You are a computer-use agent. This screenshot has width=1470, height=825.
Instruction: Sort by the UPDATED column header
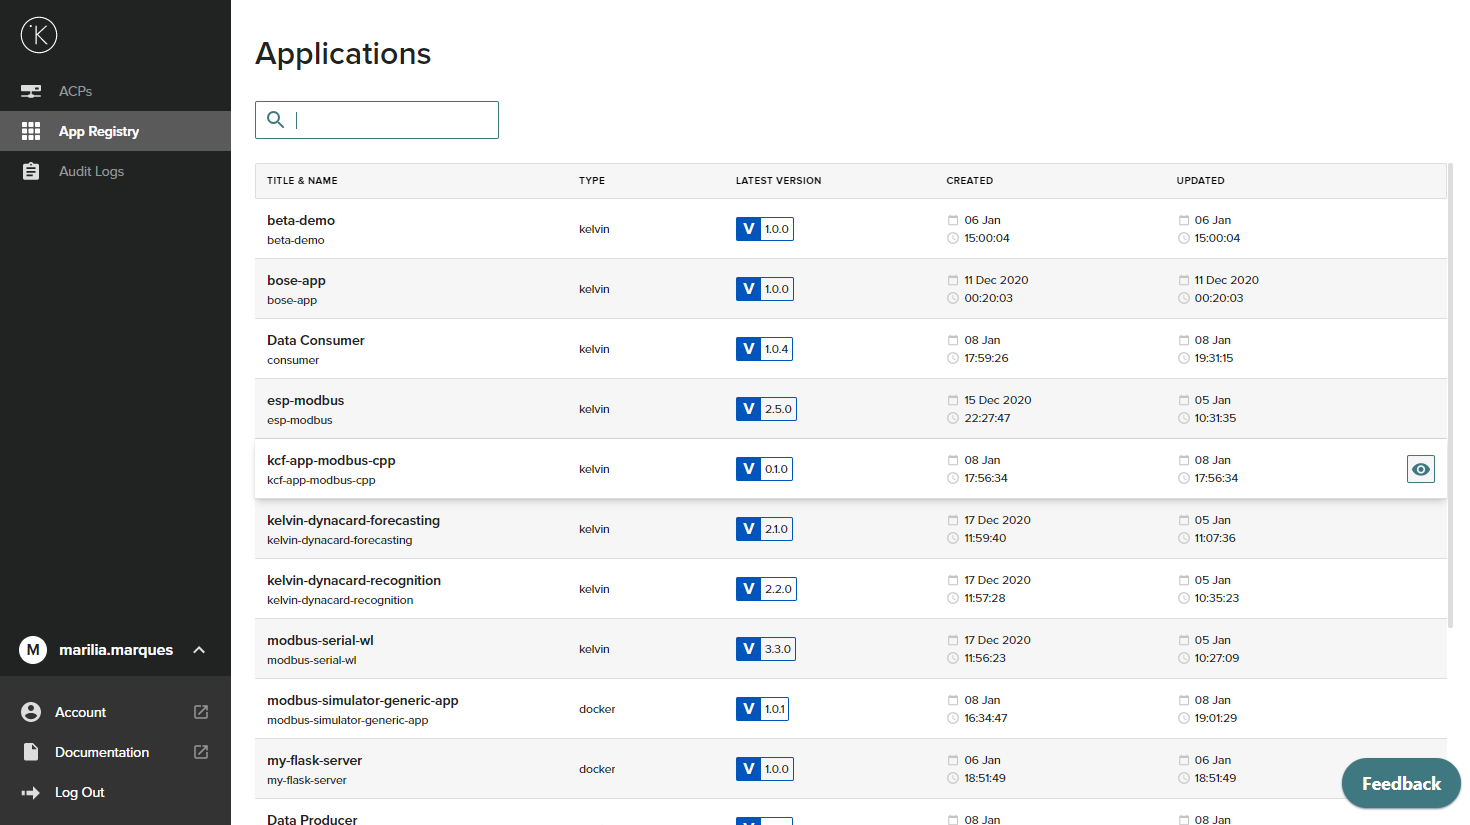(x=1200, y=181)
